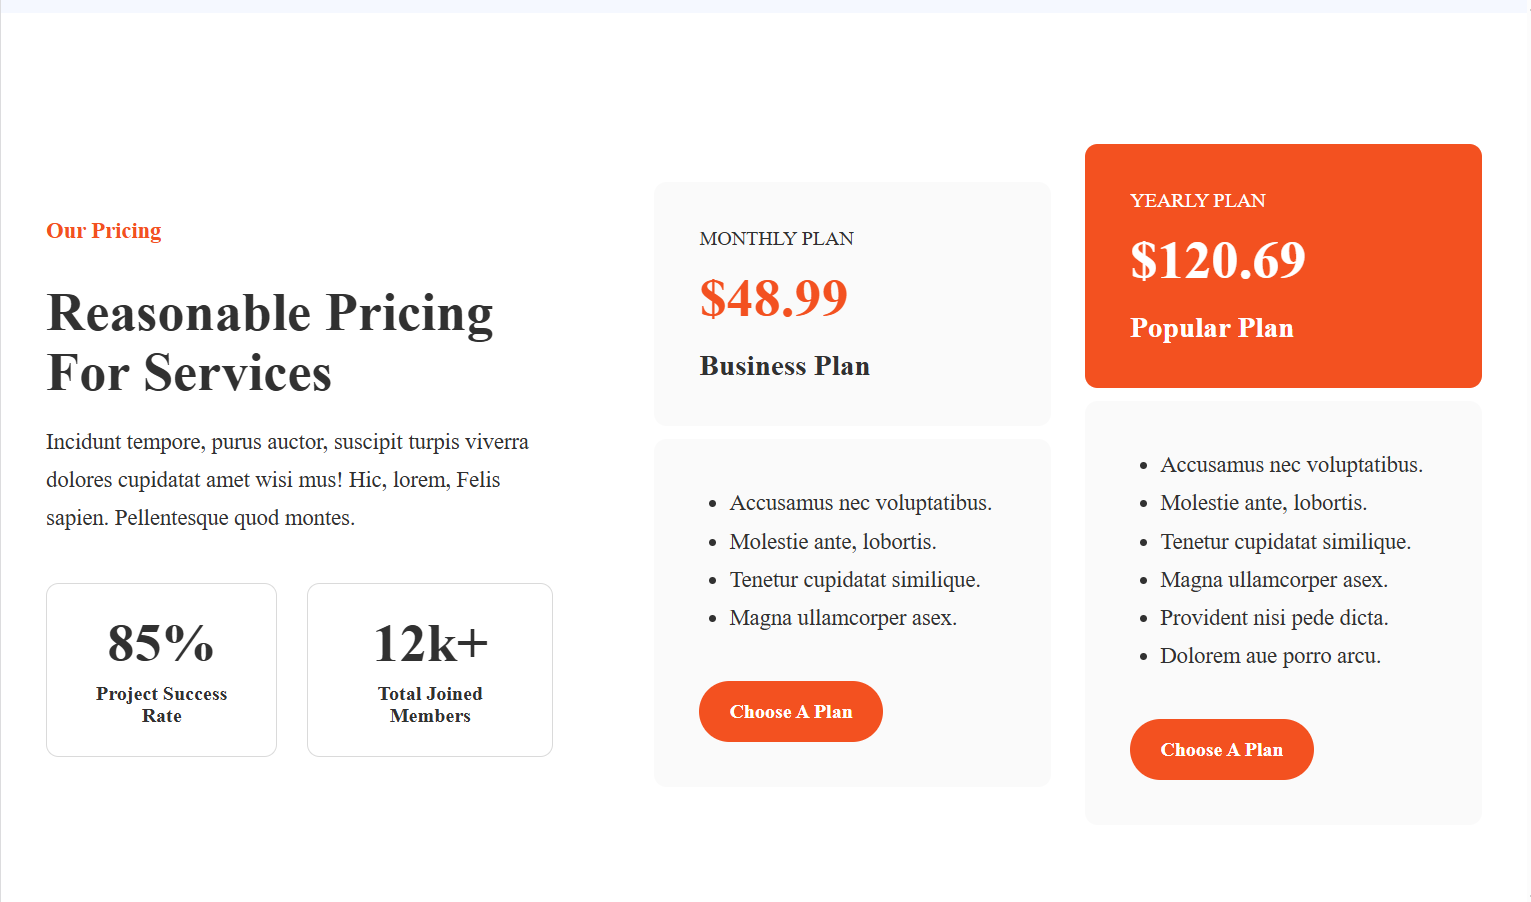Click the Provident nisi pede dicta feature
This screenshot has width=1531, height=902.
click(x=1274, y=618)
